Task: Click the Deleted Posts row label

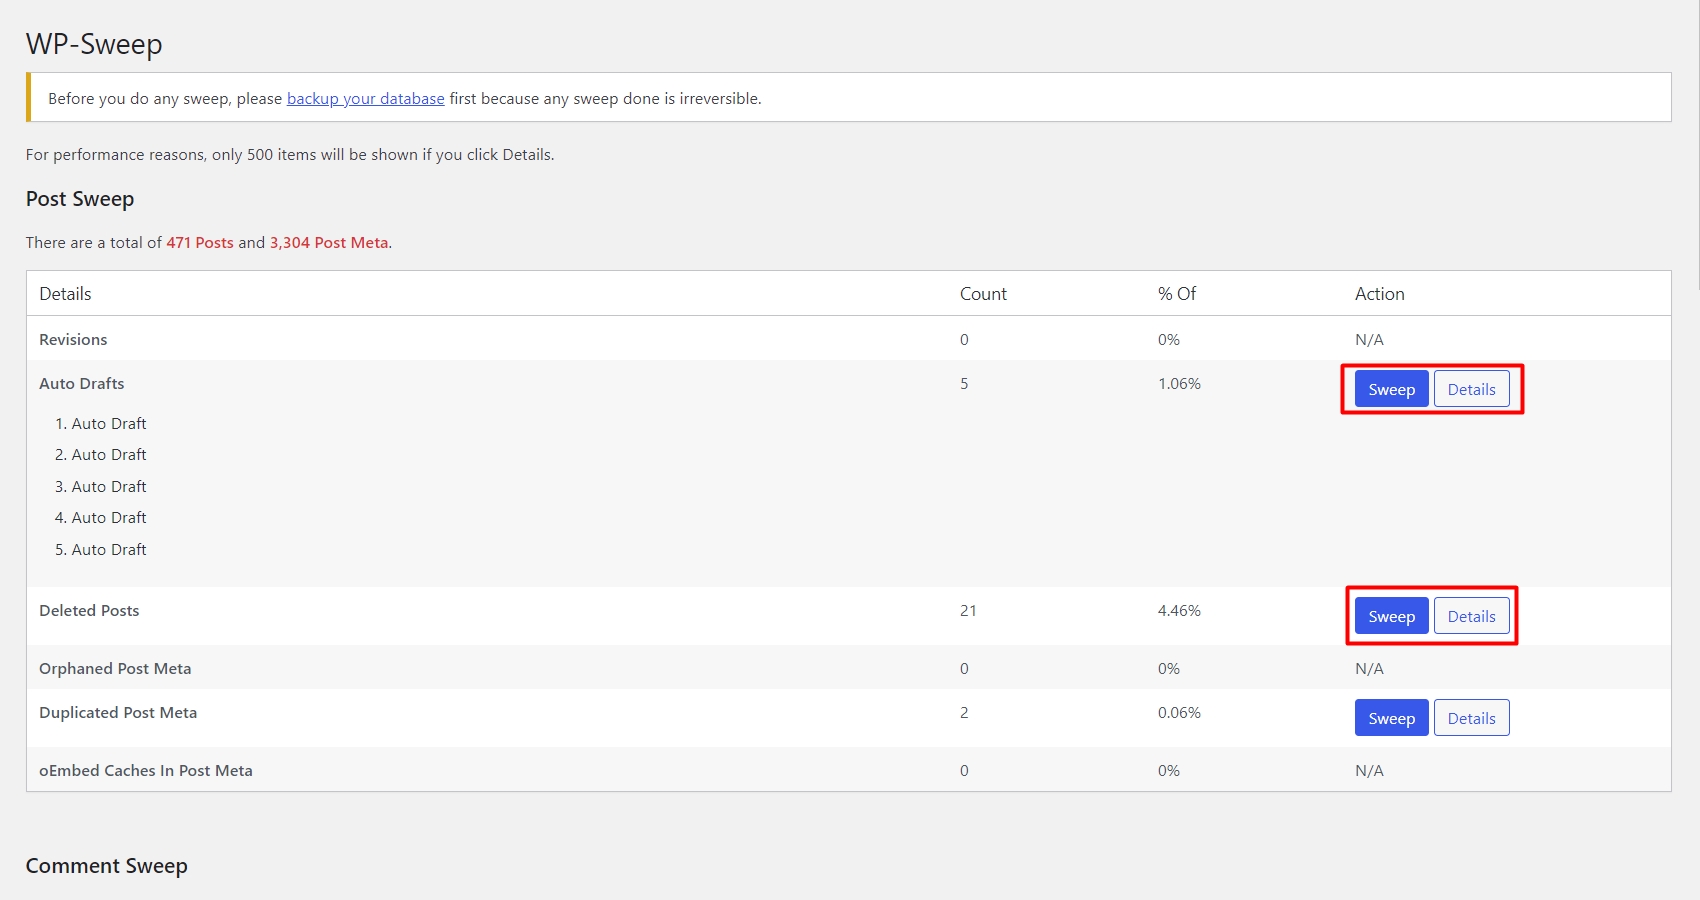Action: point(89,610)
